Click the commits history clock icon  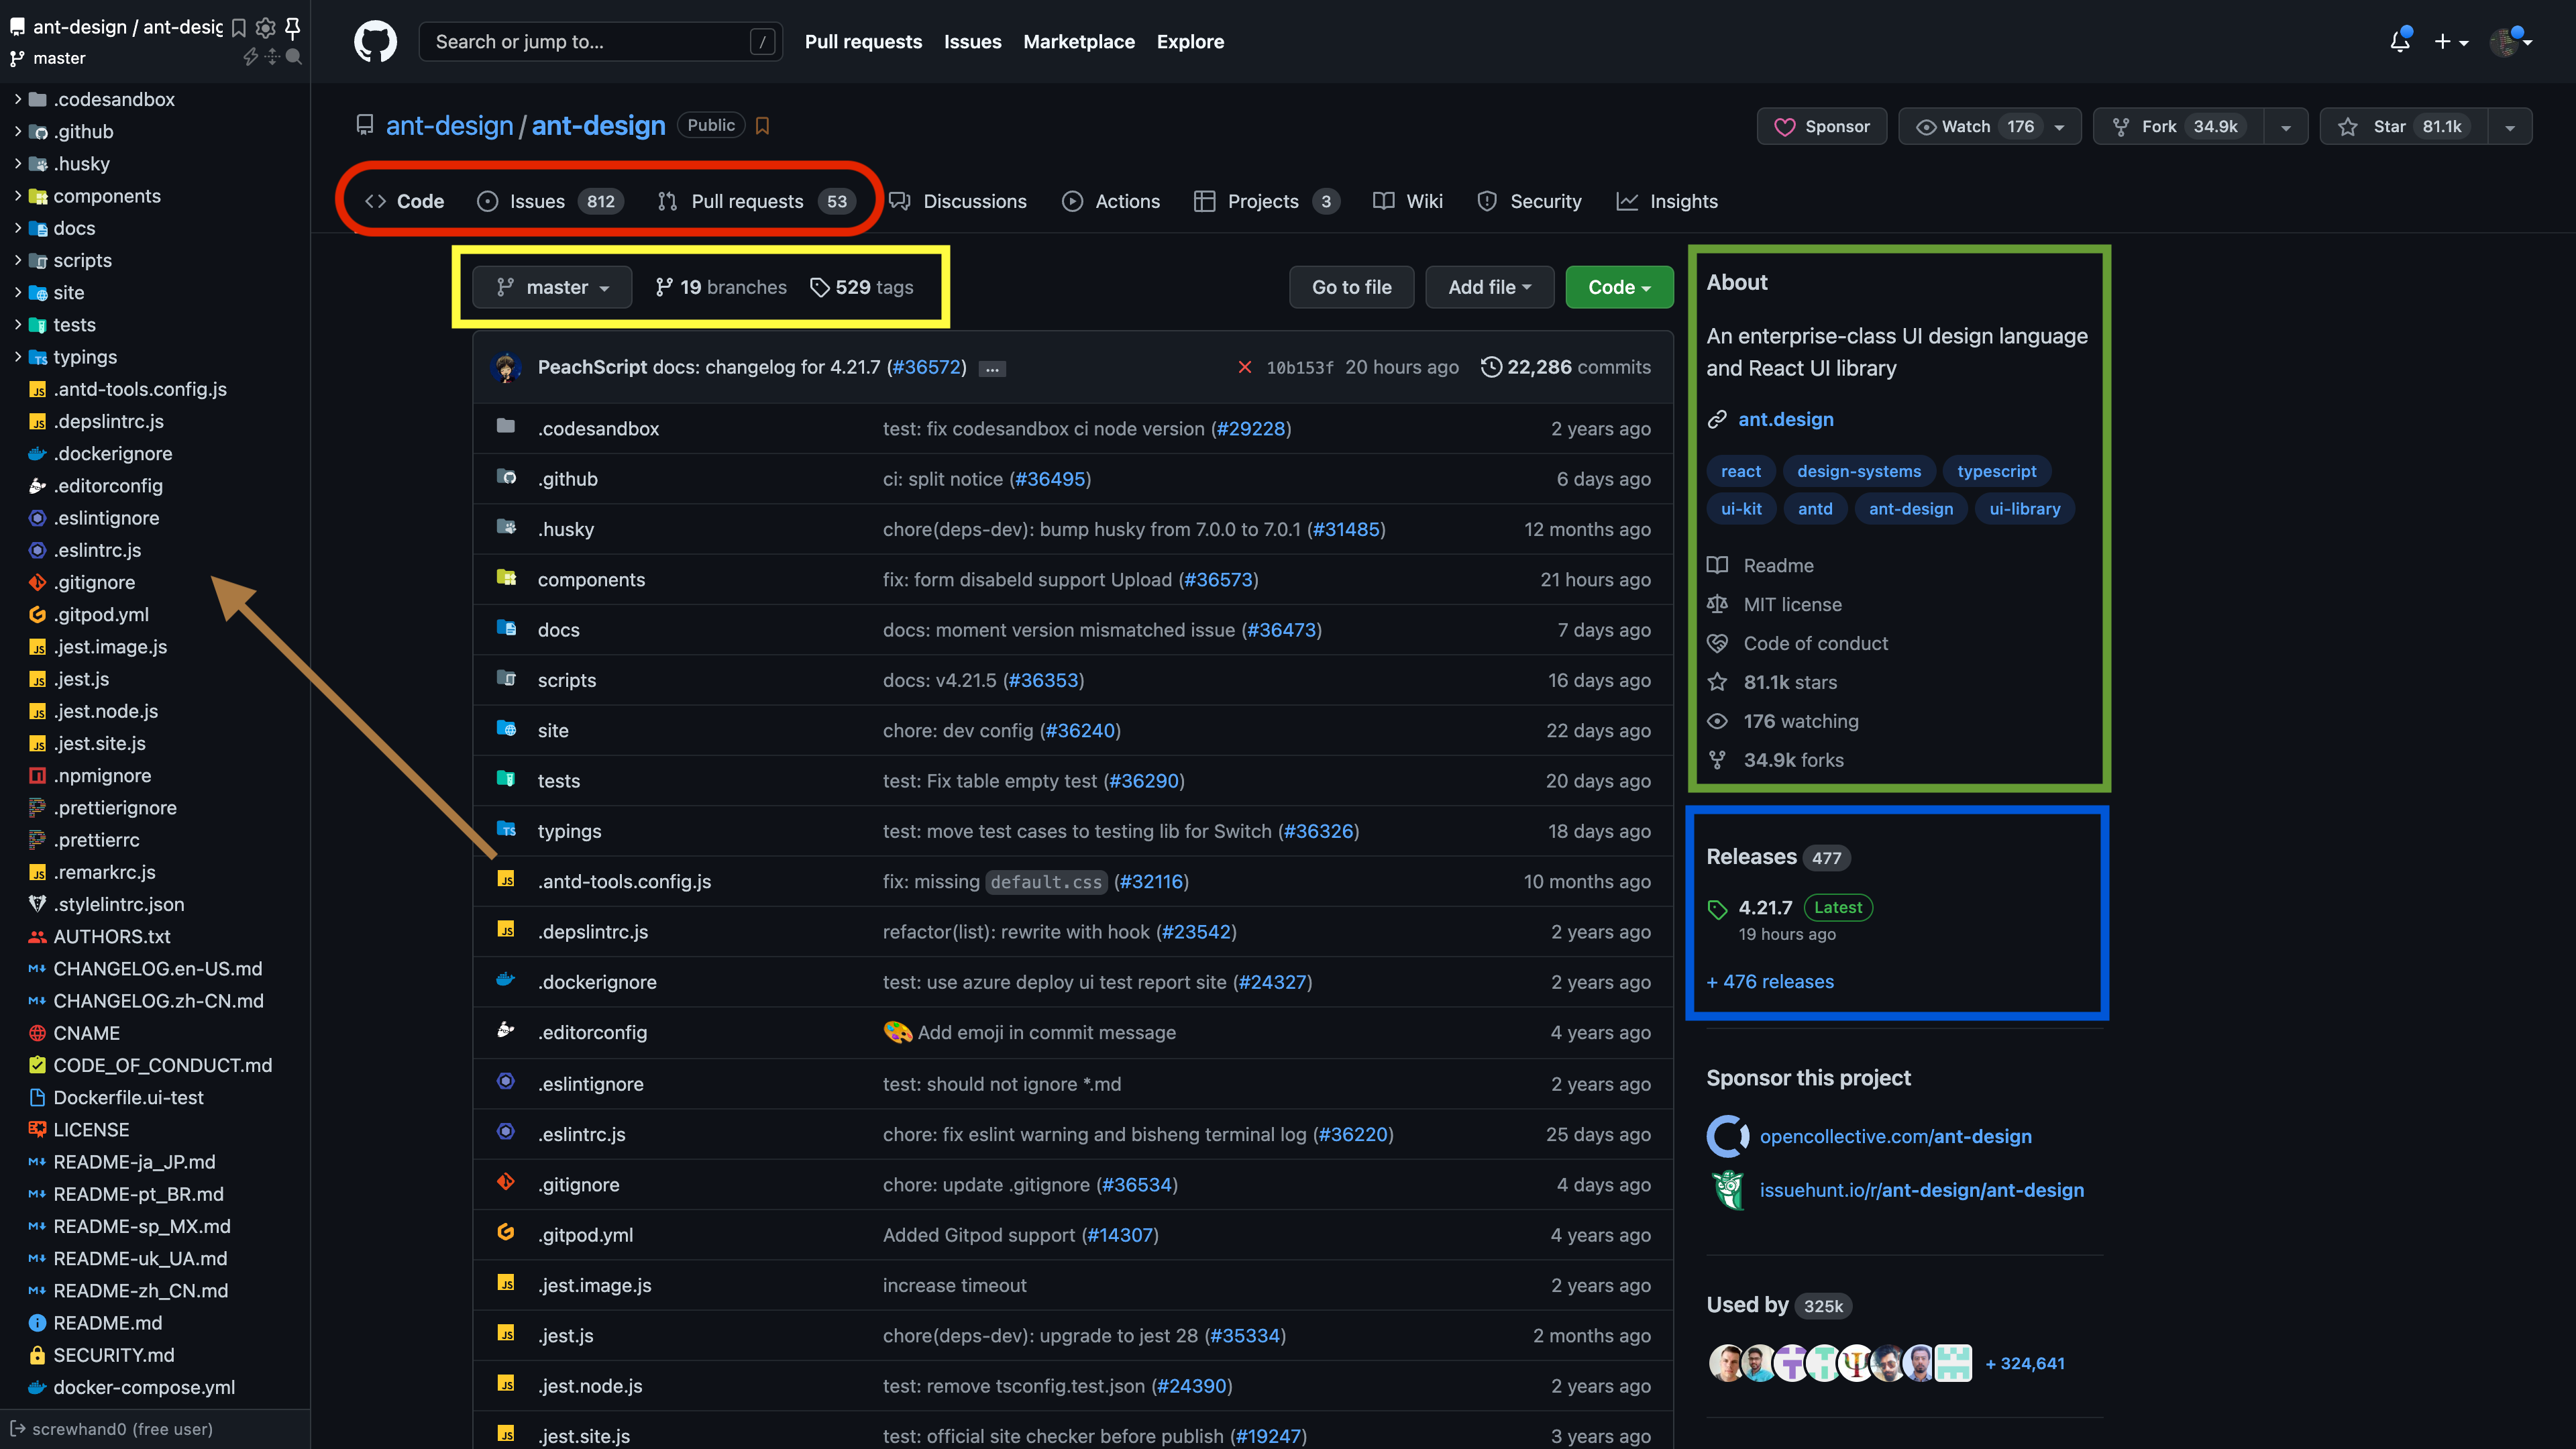[x=1490, y=367]
